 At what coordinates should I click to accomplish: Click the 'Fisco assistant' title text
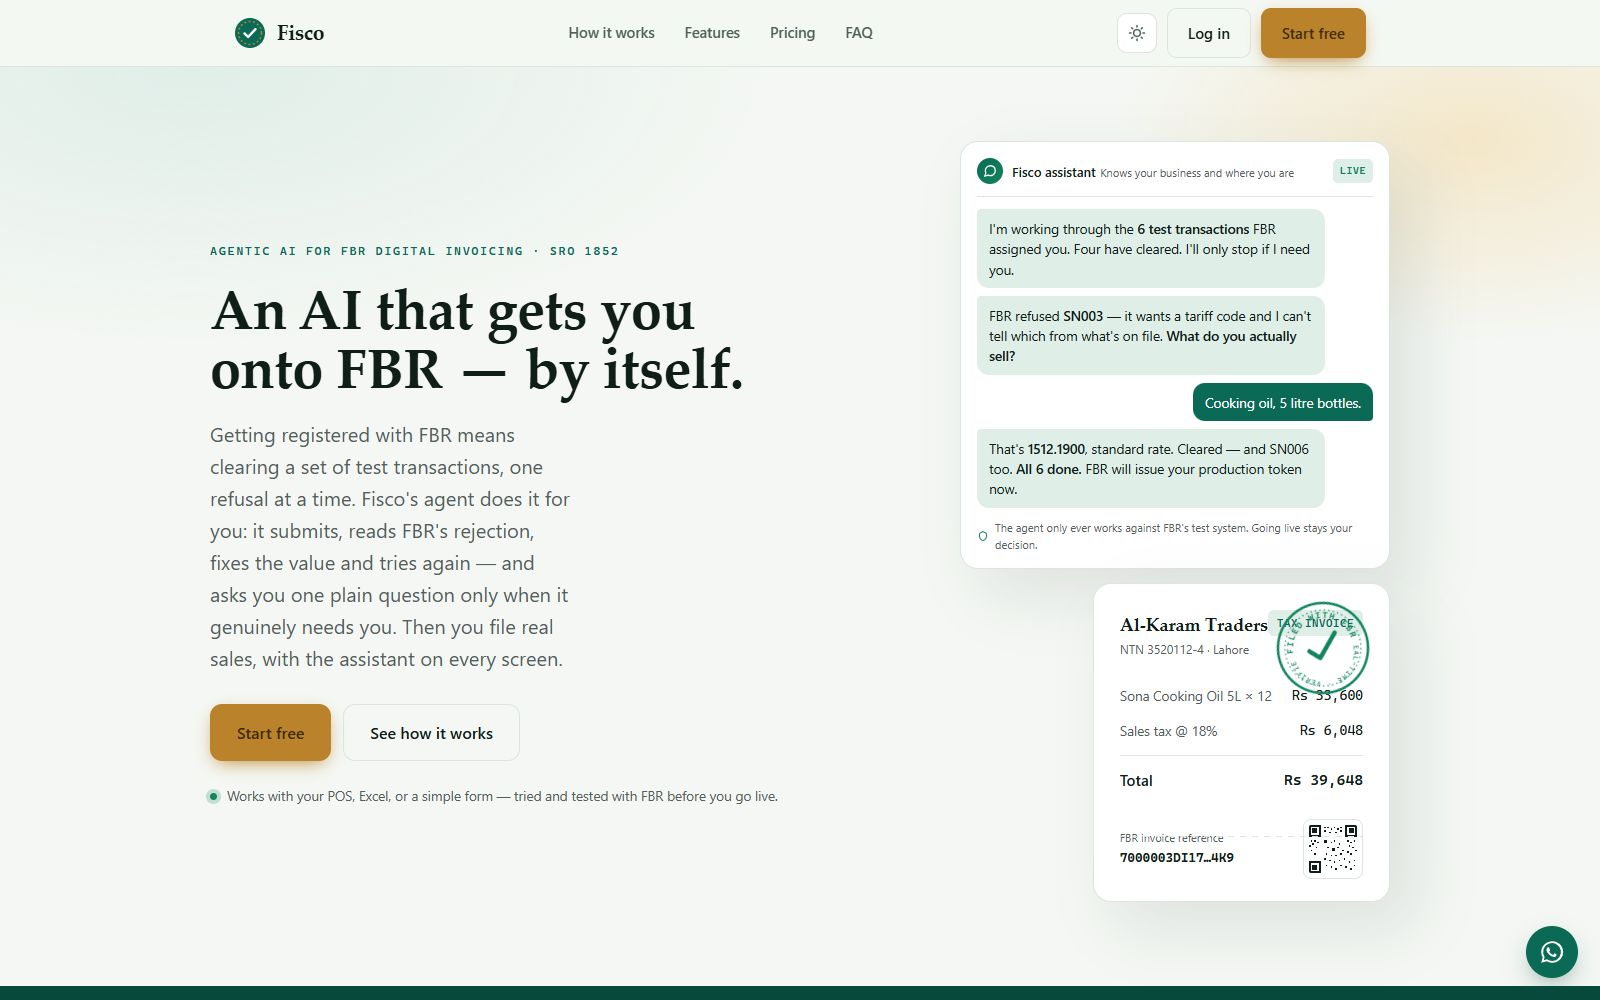pos(1053,173)
